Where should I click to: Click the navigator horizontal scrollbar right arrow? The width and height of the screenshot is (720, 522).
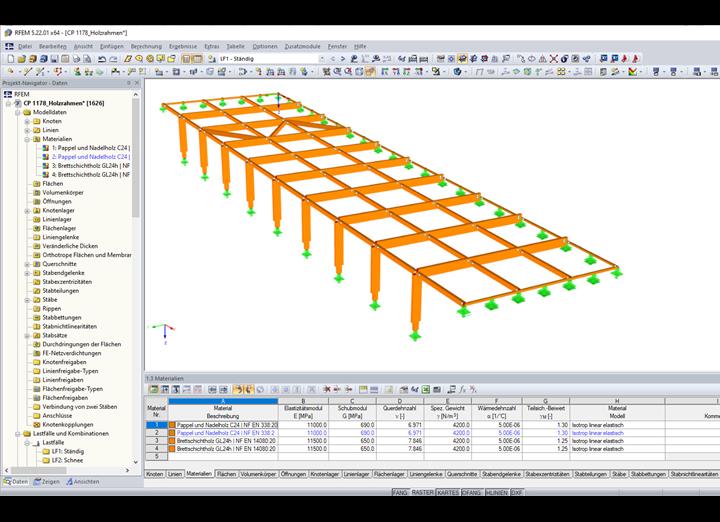coord(127,470)
